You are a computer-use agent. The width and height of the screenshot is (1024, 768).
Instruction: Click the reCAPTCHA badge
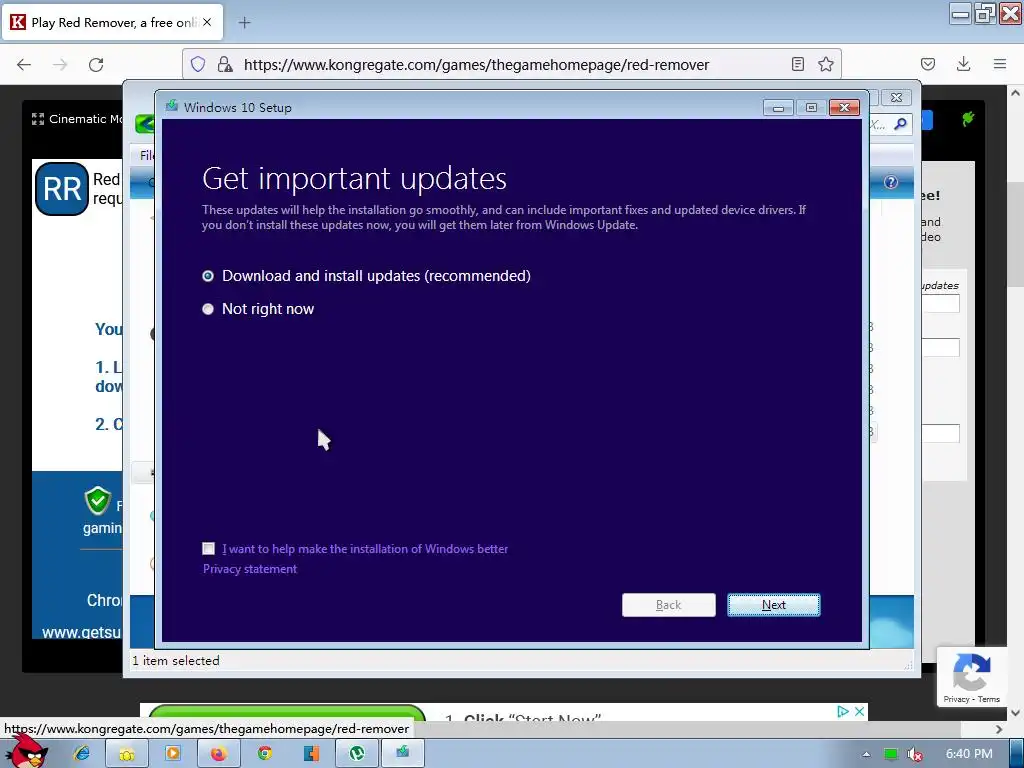pos(972,677)
